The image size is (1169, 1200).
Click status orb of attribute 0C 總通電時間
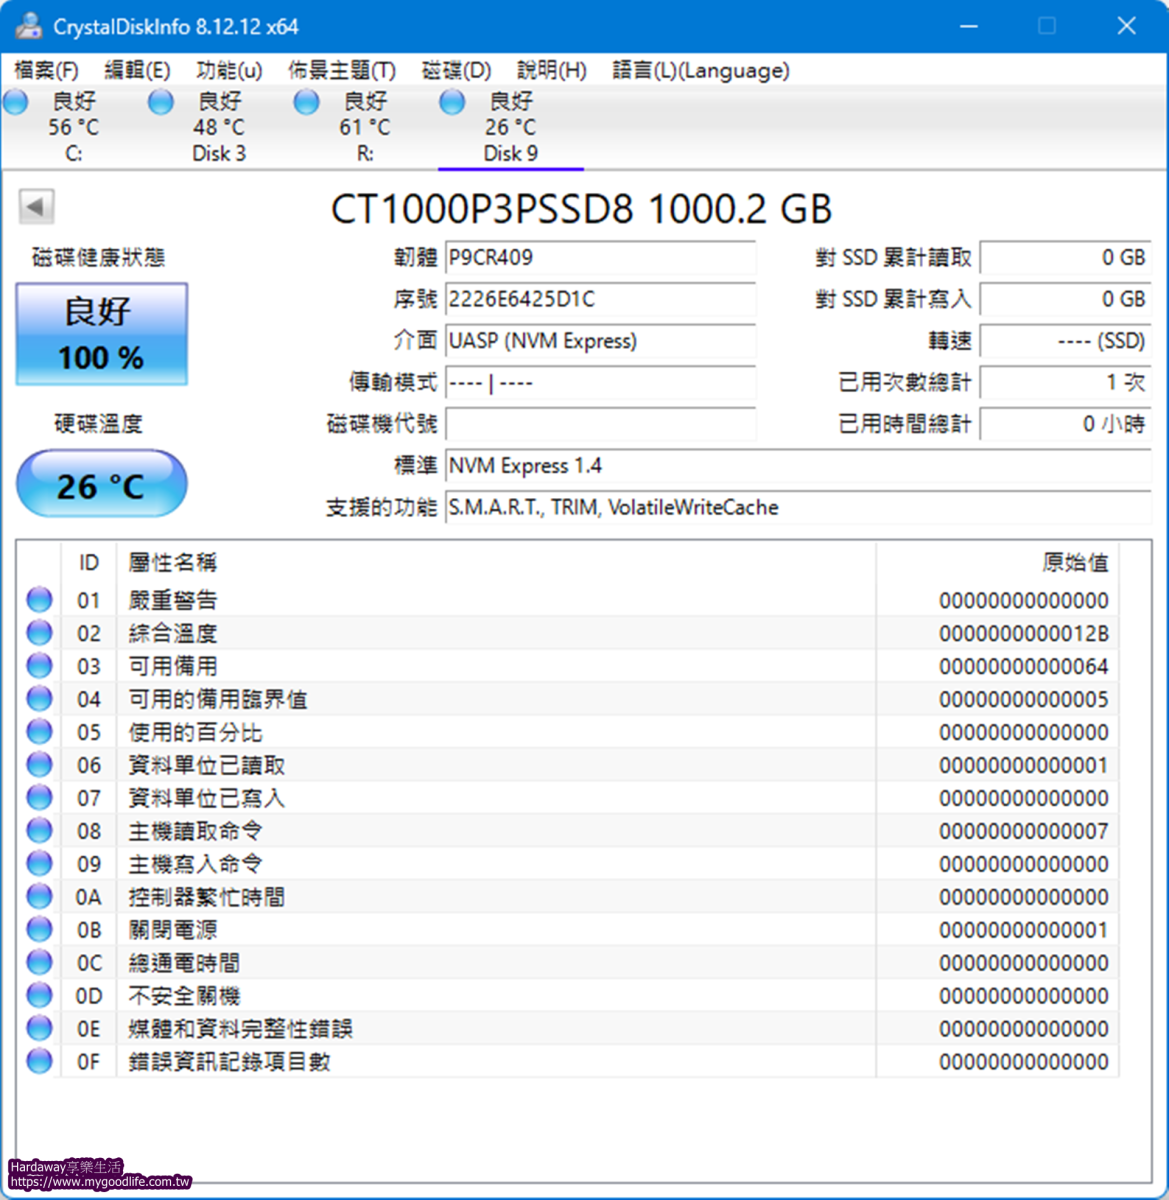(x=40, y=963)
